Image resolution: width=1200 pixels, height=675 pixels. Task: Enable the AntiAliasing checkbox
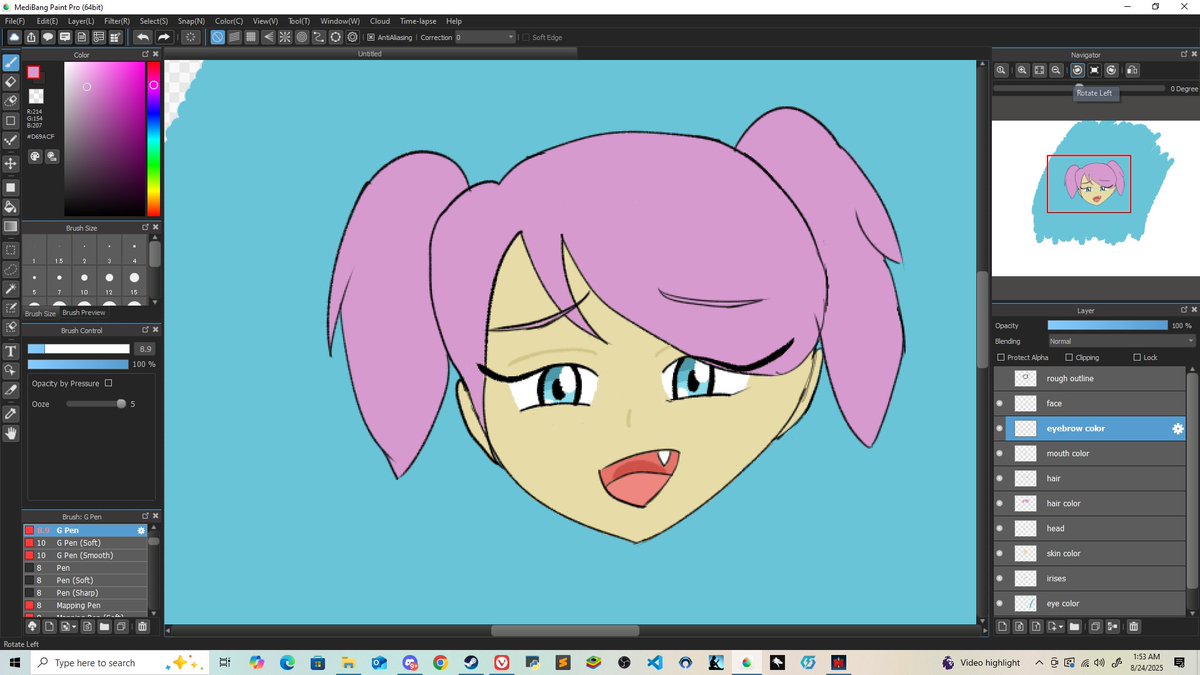(x=371, y=37)
